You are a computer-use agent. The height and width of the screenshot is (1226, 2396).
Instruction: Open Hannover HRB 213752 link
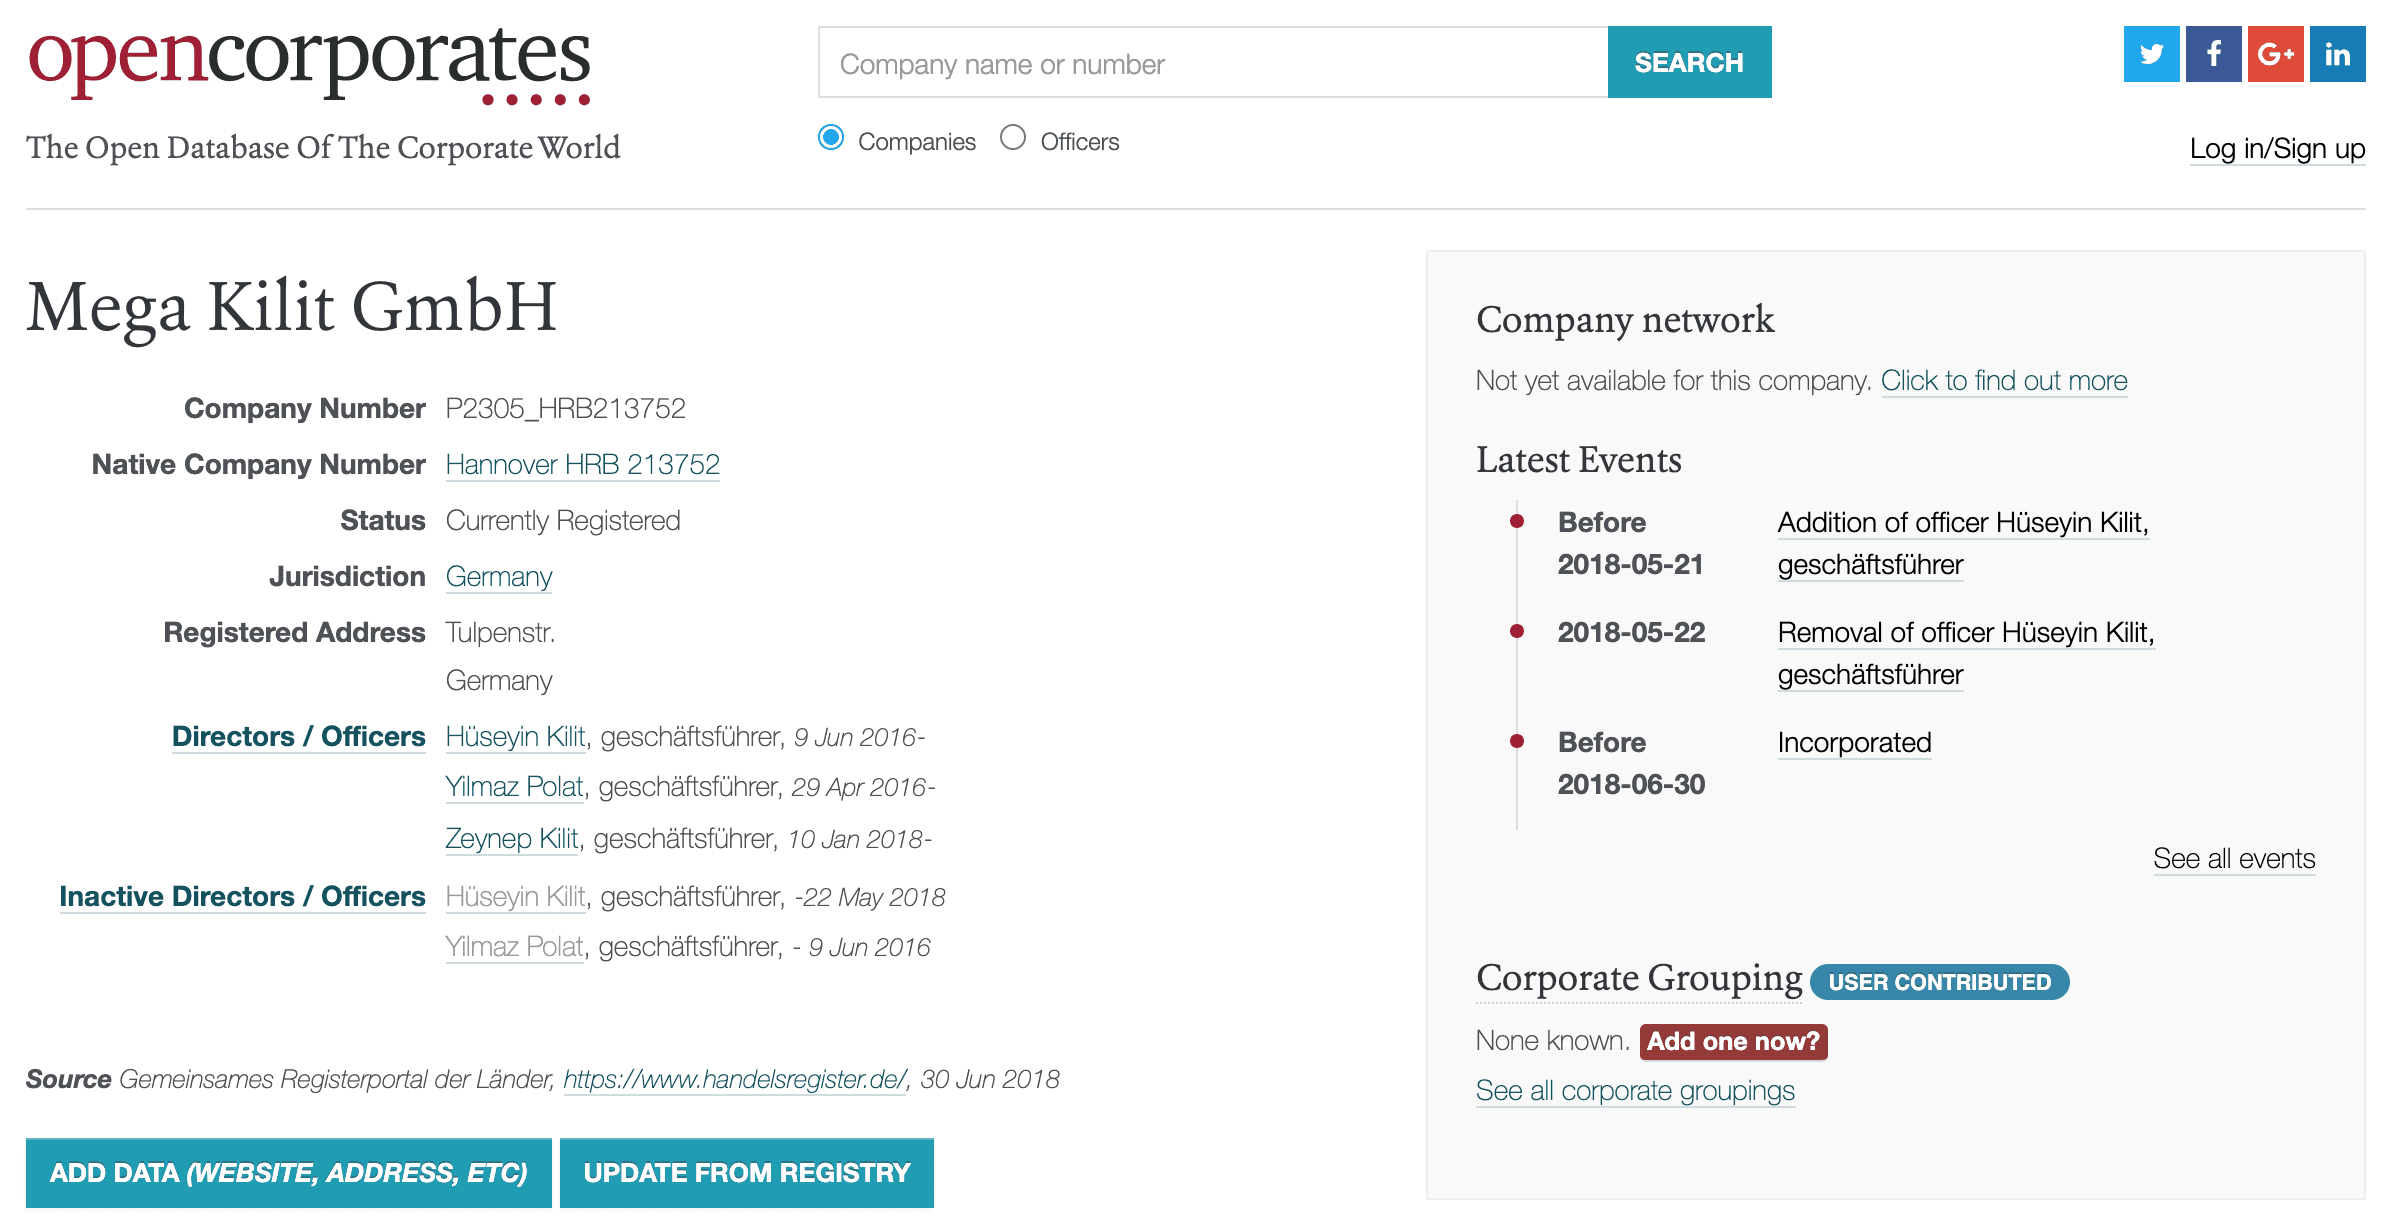(582, 465)
